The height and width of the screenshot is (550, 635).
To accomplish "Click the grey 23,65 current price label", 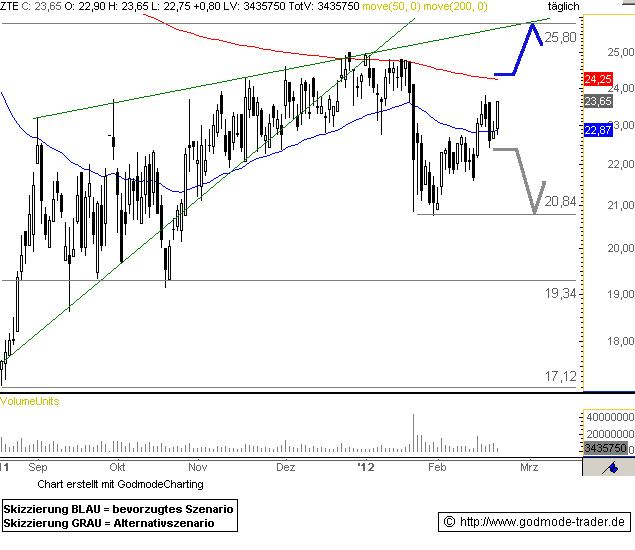I will pyautogui.click(x=598, y=101).
